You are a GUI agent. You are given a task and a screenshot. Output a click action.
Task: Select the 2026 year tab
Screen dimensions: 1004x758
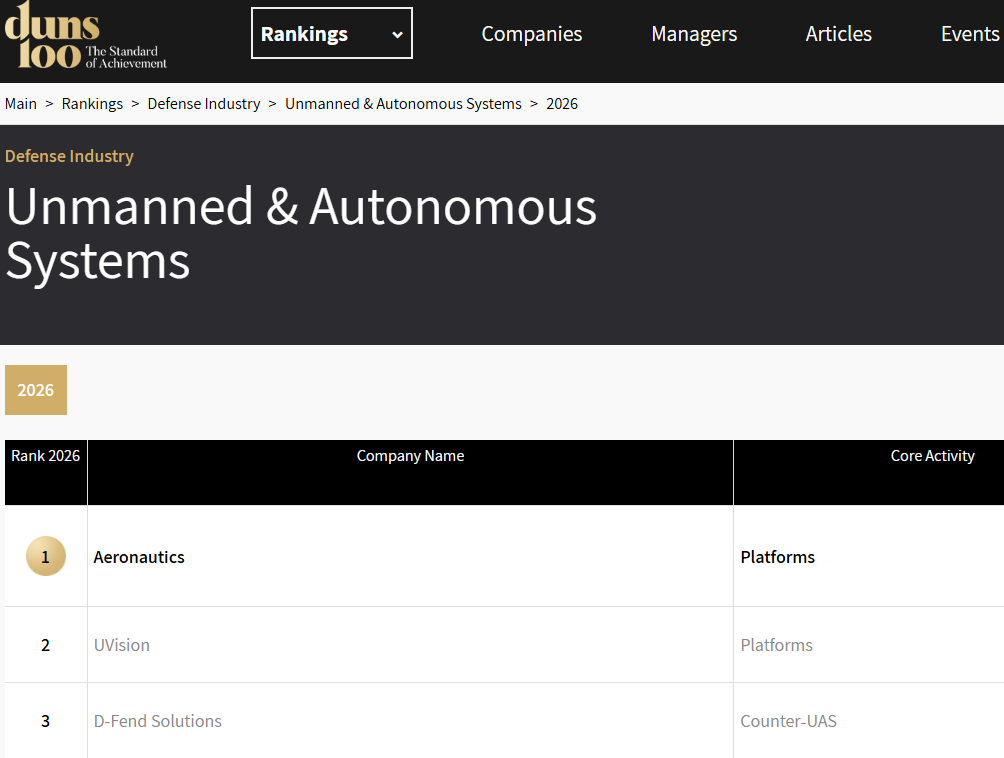click(36, 390)
